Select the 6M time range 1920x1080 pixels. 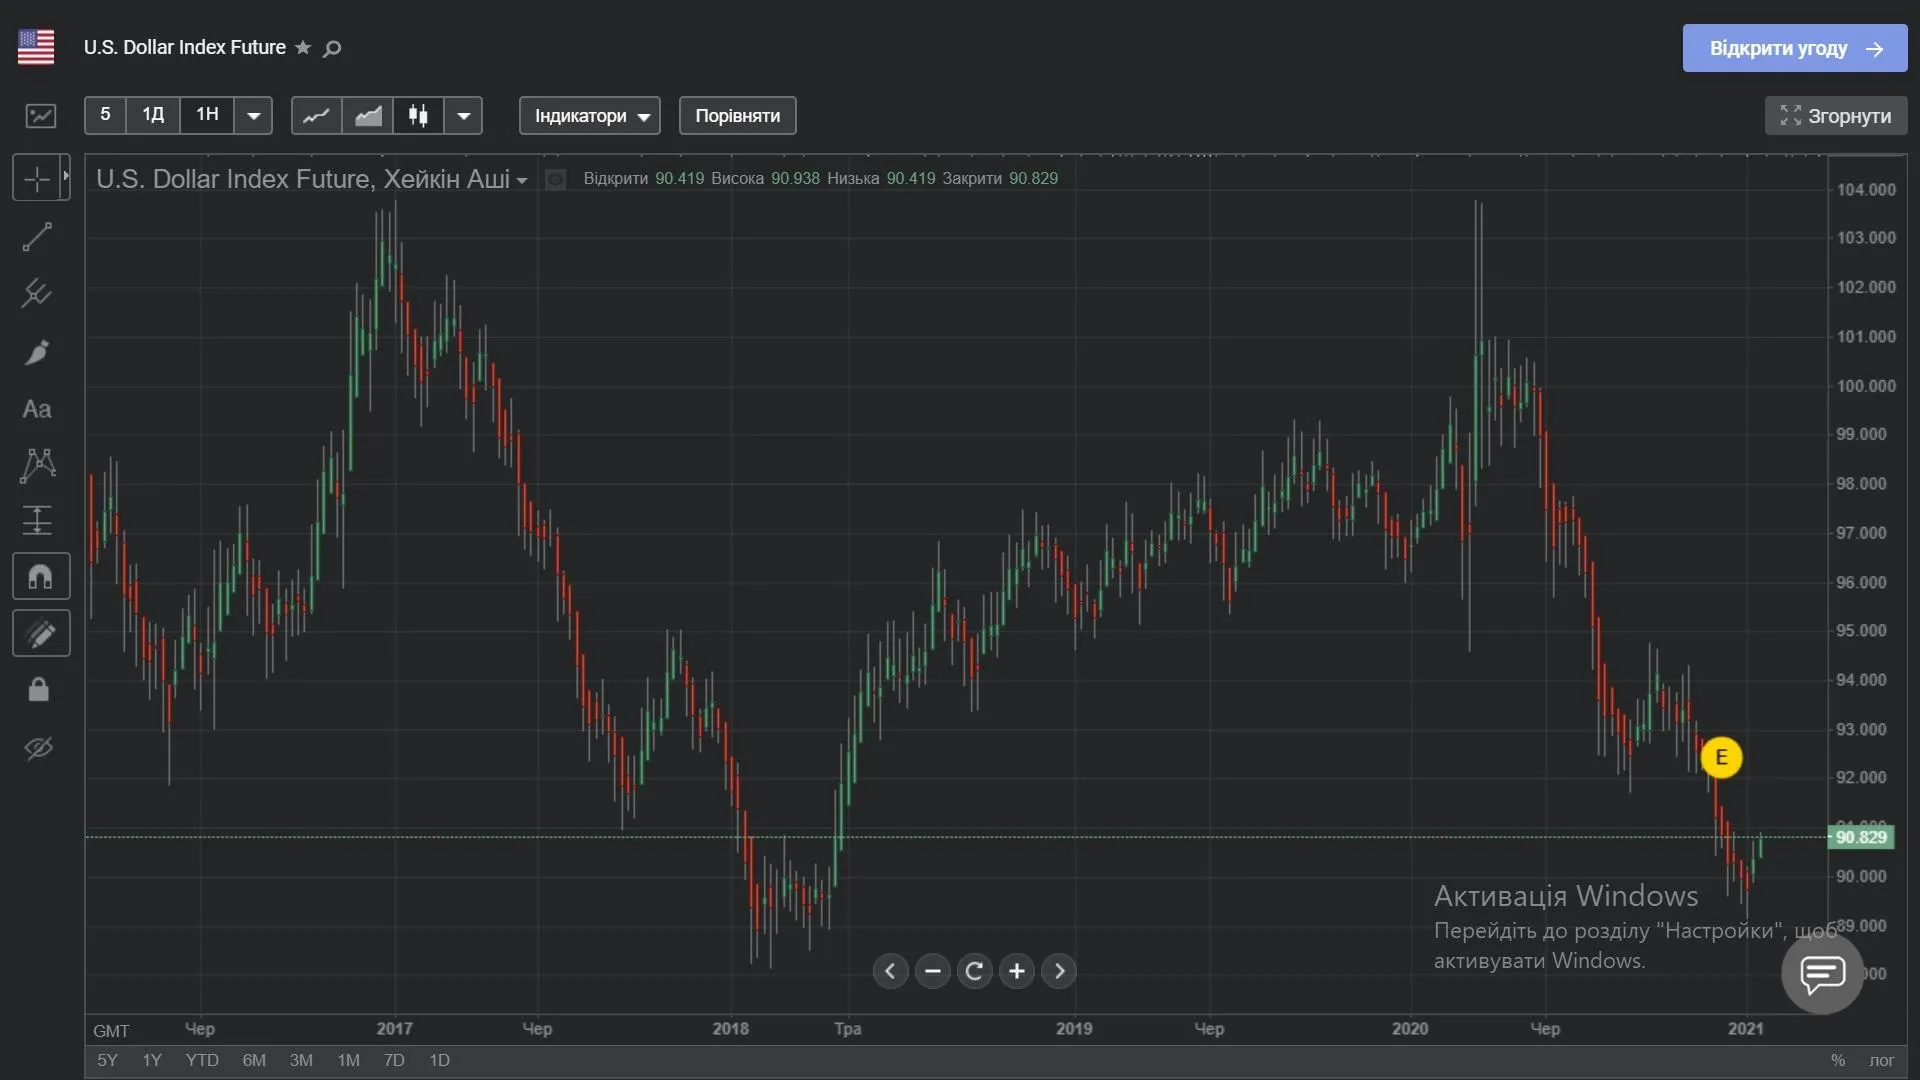point(254,1060)
